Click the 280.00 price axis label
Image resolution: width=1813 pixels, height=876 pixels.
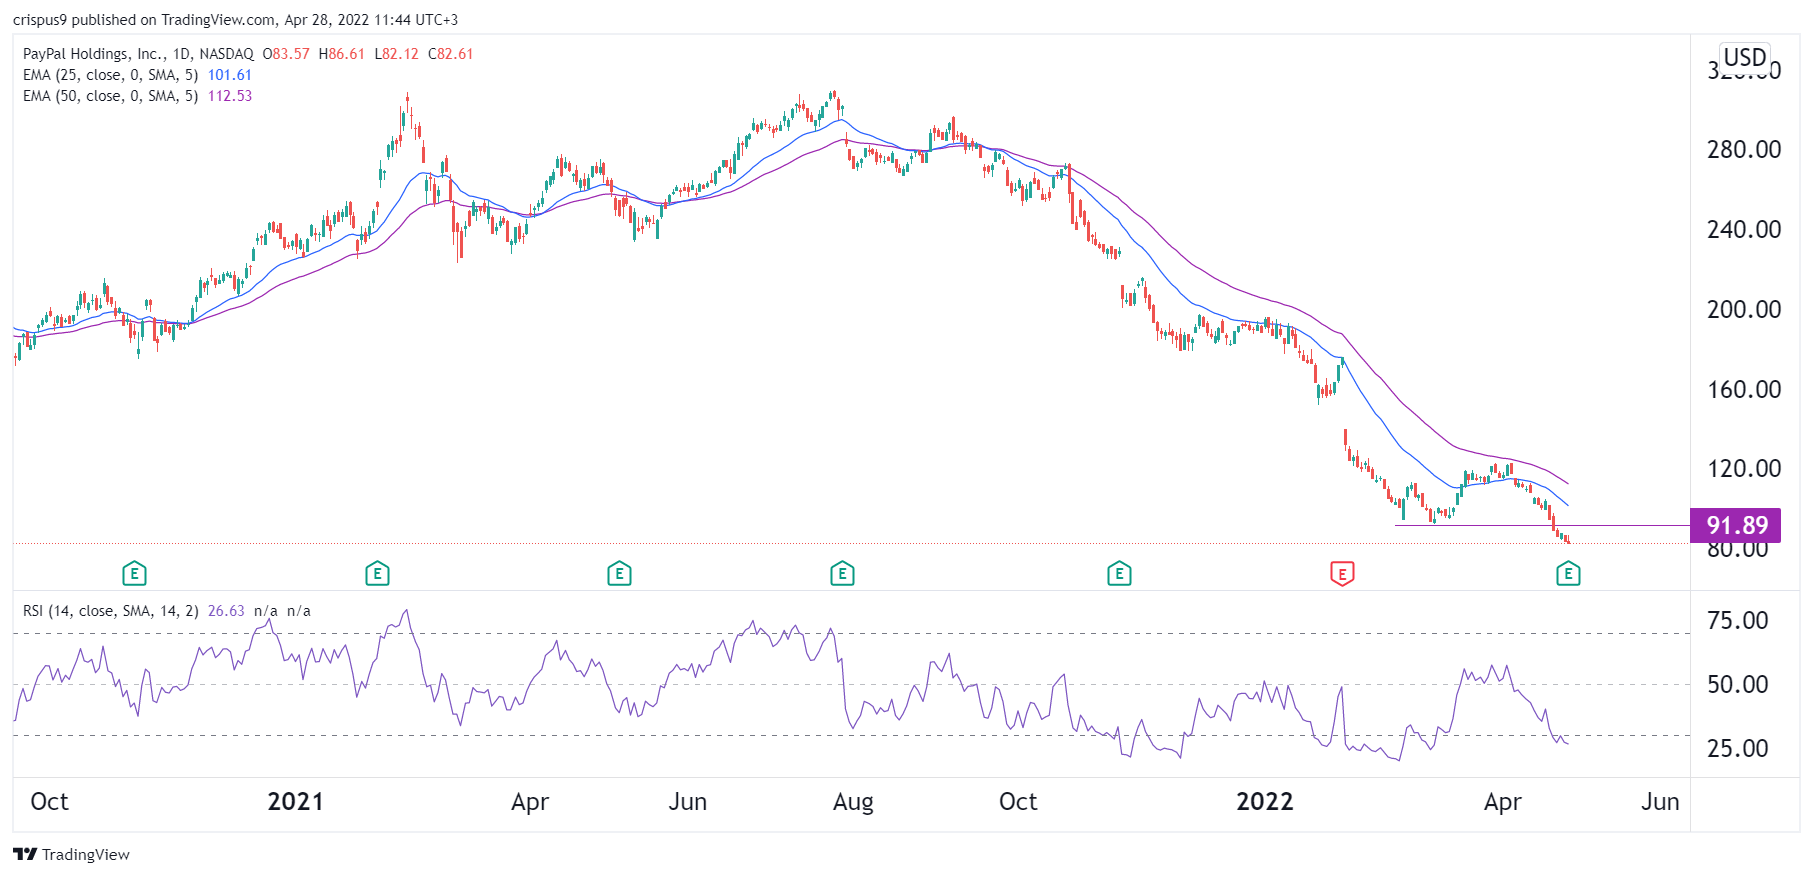(x=1744, y=150)
